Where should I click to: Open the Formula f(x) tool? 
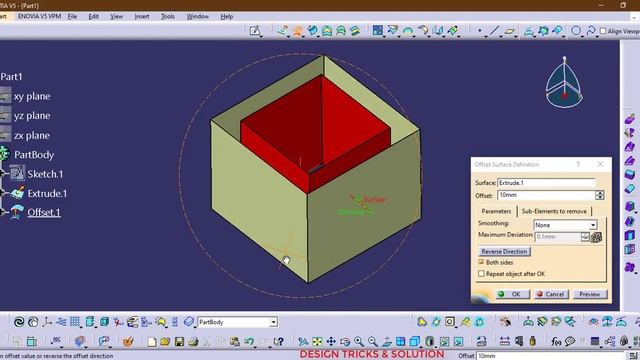click(x=556, y=341)
